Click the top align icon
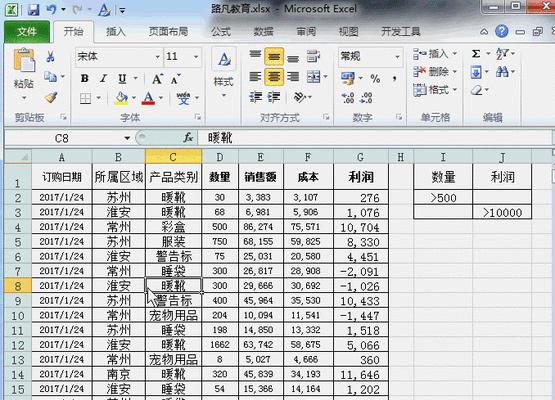Screen dimensions: 555x400 click(x=255, y=56)
